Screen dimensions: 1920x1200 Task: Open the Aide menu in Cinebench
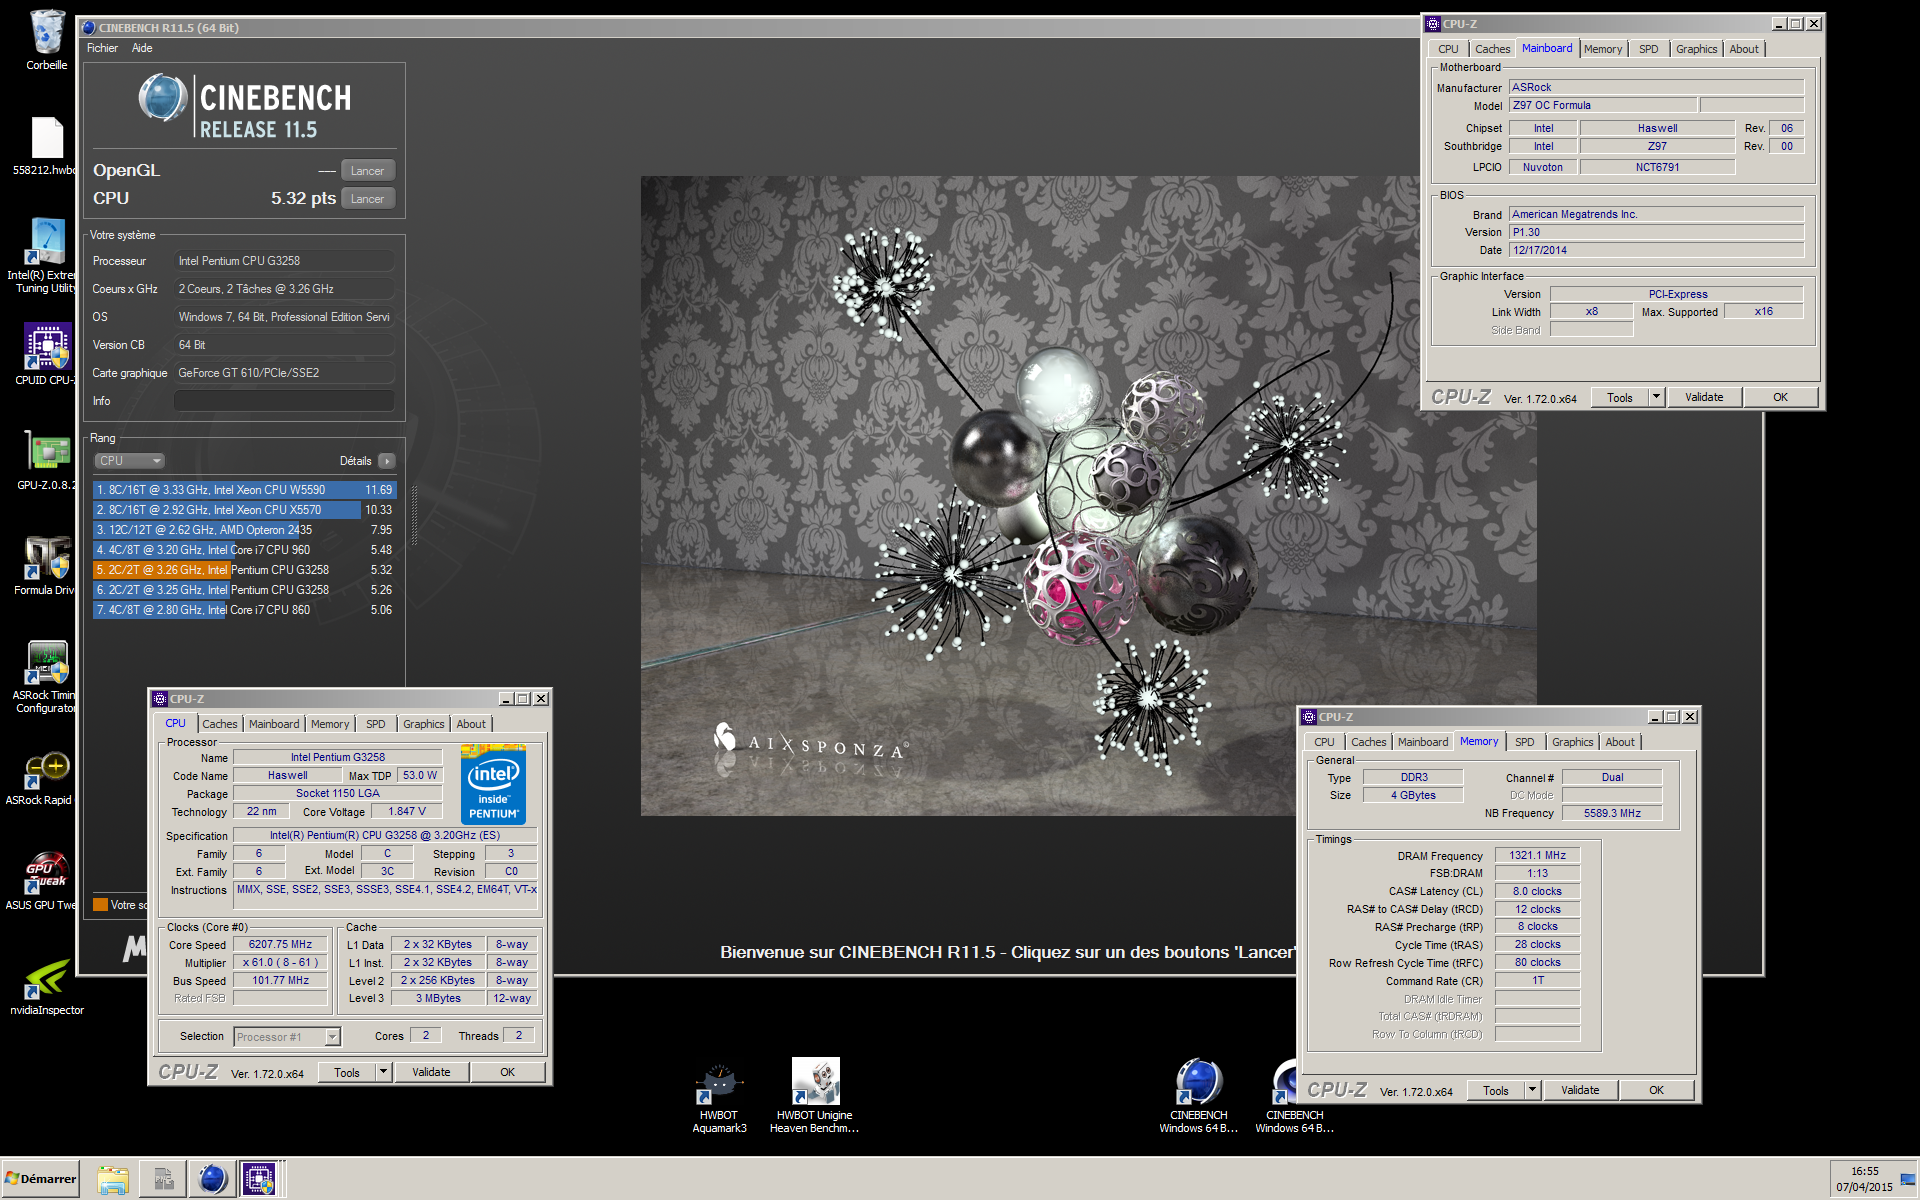(142, 48)
